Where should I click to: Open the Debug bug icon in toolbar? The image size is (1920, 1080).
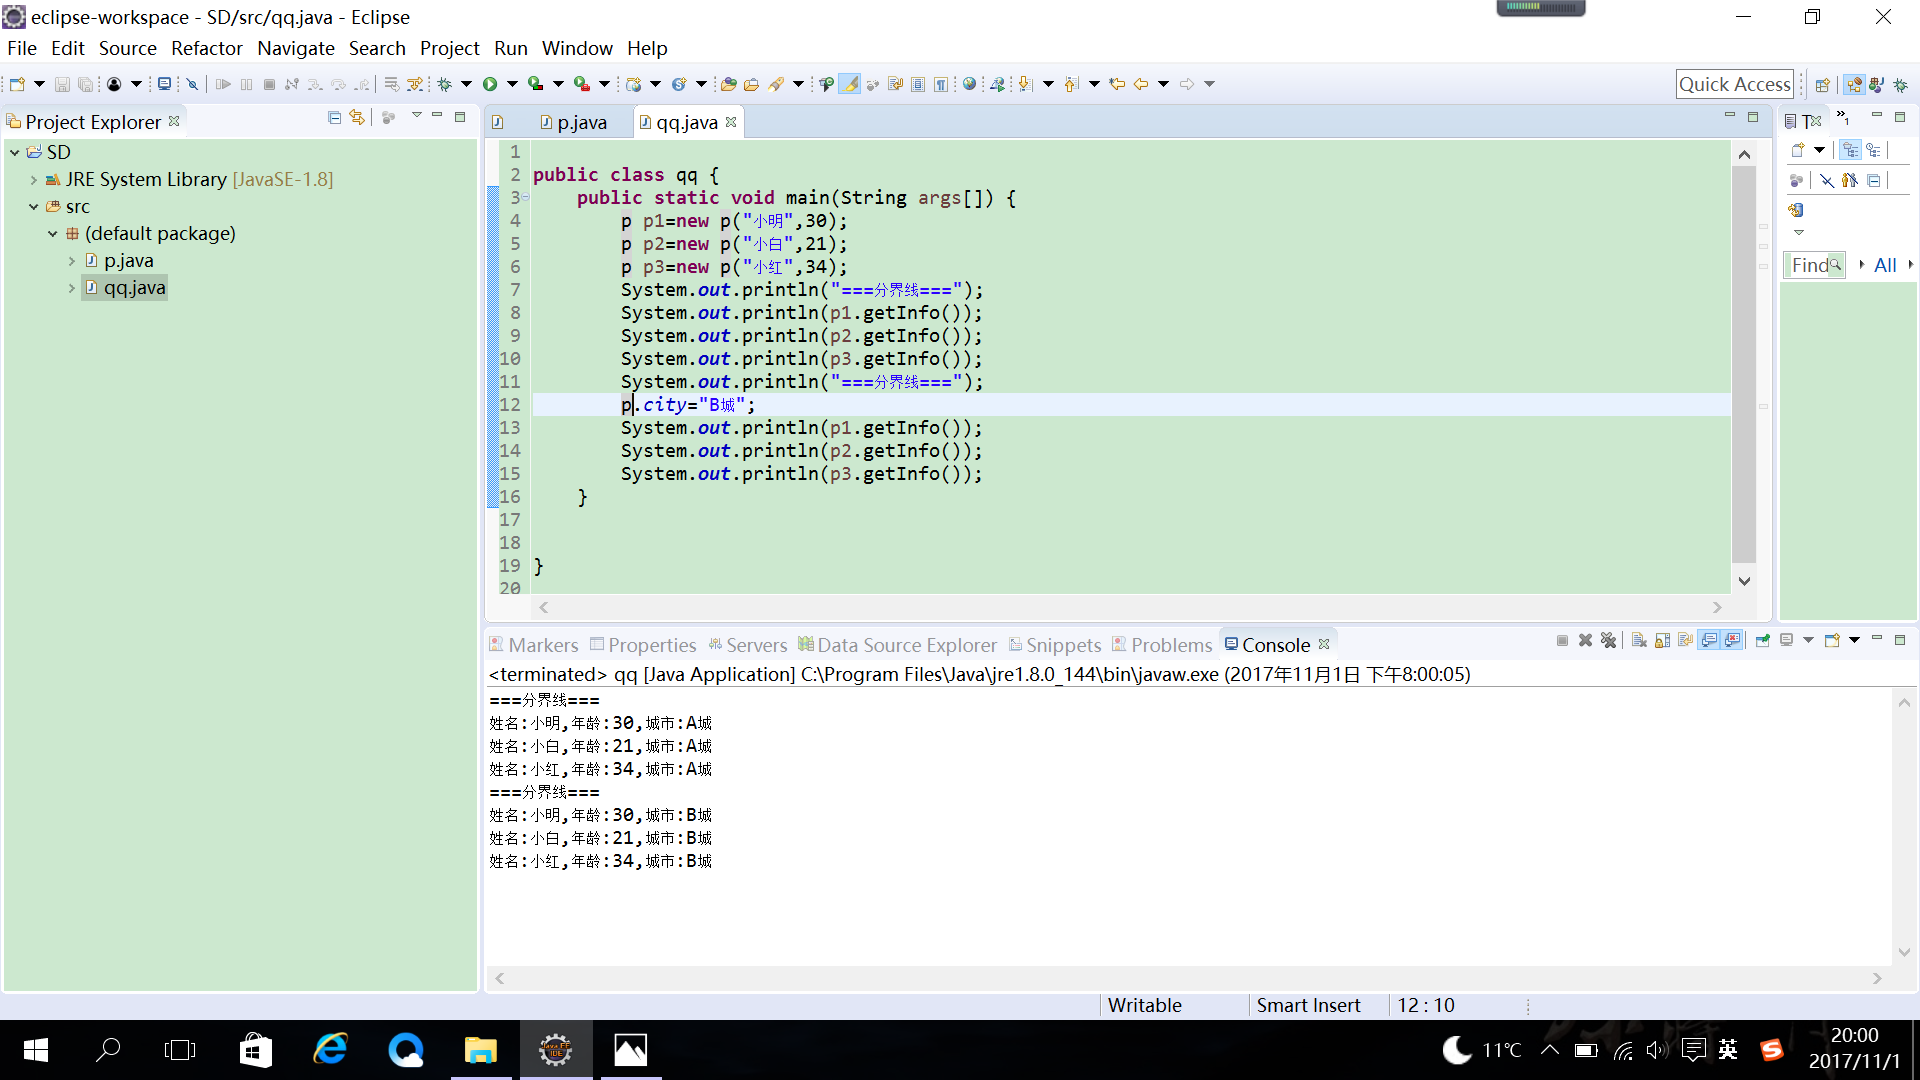pyautogui.click(x=445, y=84)
